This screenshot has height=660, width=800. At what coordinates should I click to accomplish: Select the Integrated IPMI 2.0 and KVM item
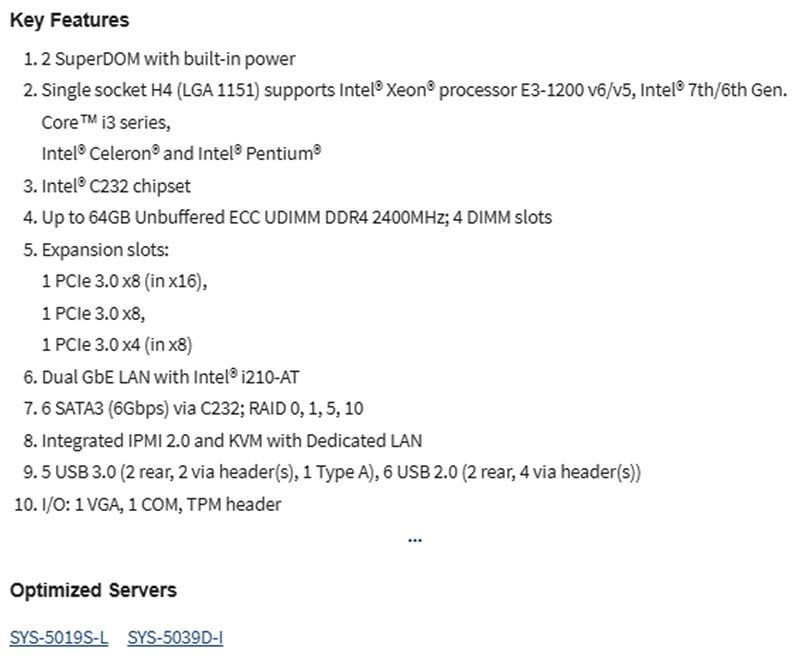tap(232, 441)
